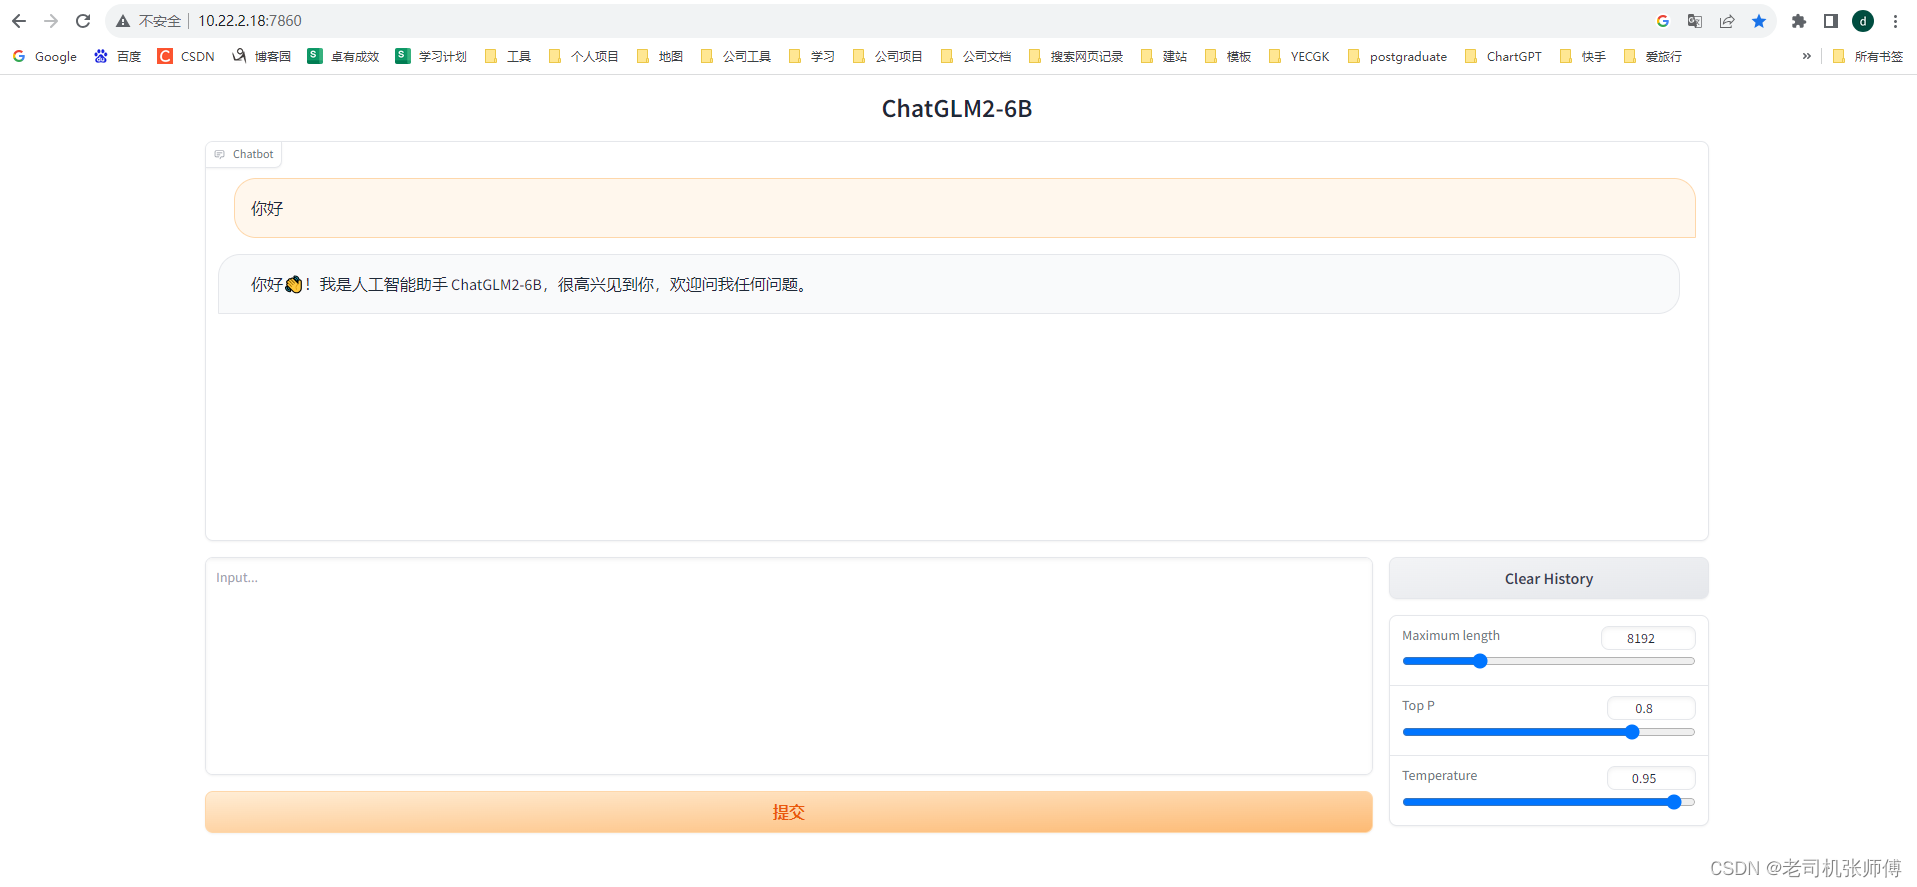
Task: Open the 快手 bookmark folder
Action: (x=1583, y=57)
